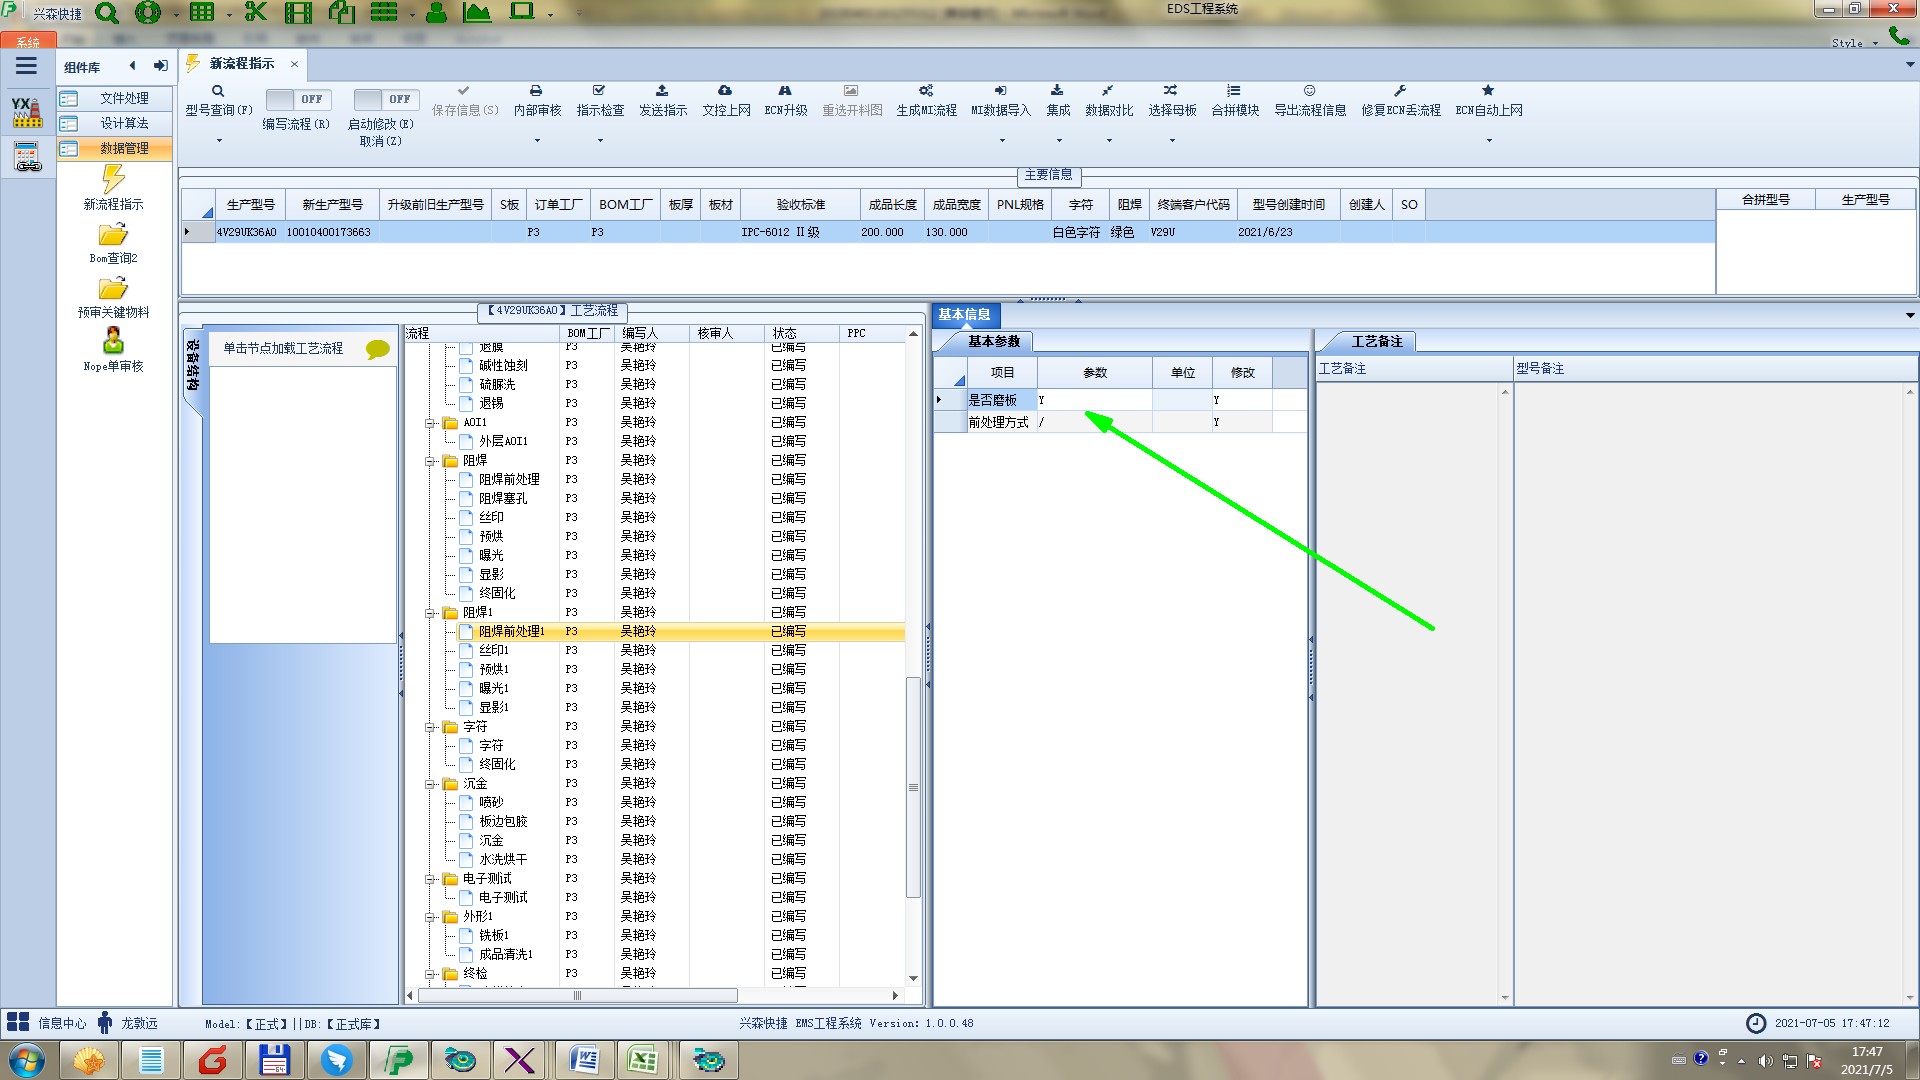
Task: Click the 发送指示 toolbar icon
Action: [662, 91]
